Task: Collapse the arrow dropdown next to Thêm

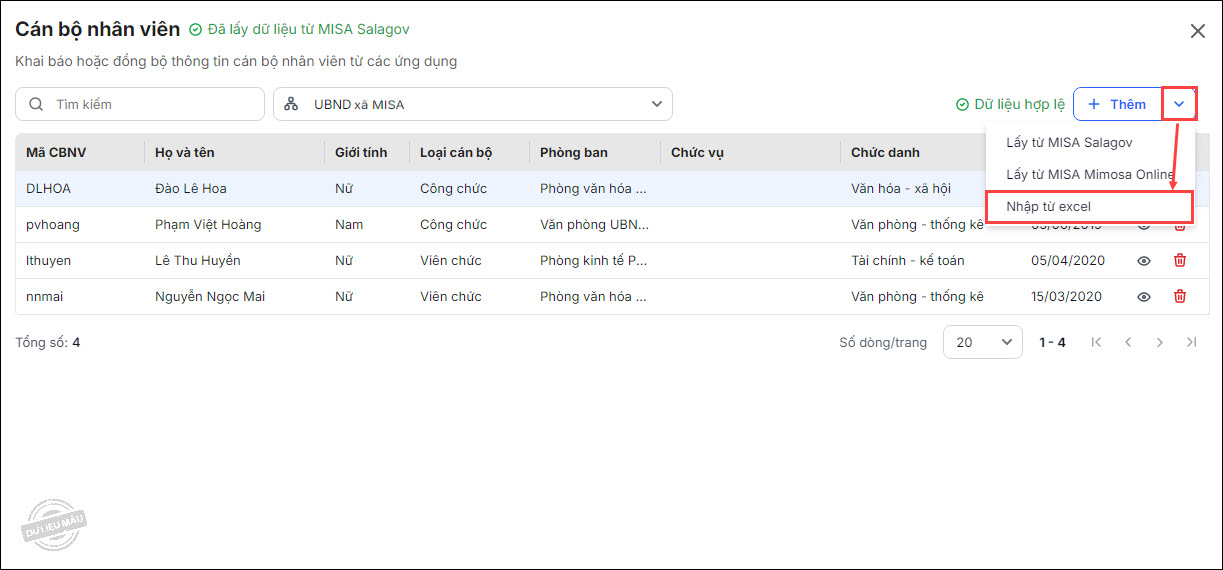Action: [1179, 104]
